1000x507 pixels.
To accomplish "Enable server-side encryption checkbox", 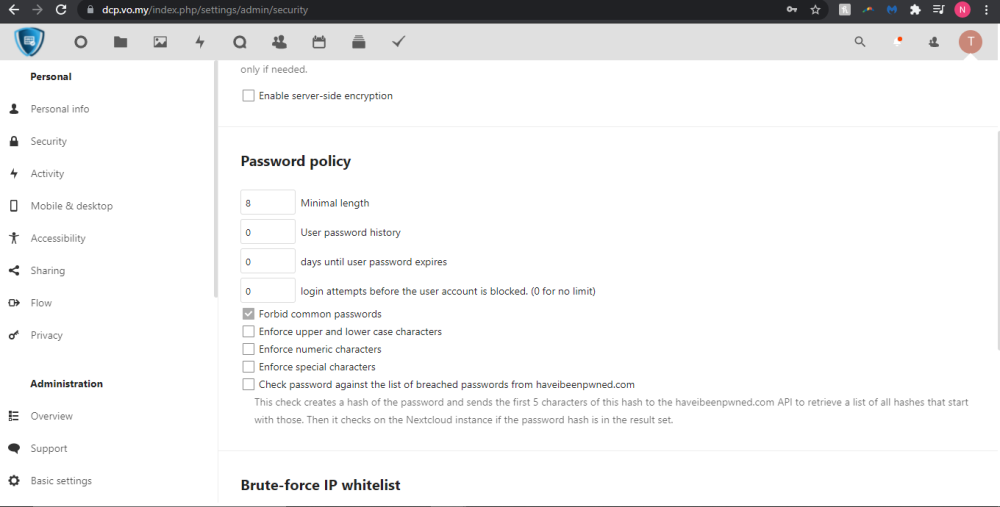I will point(248,96).
